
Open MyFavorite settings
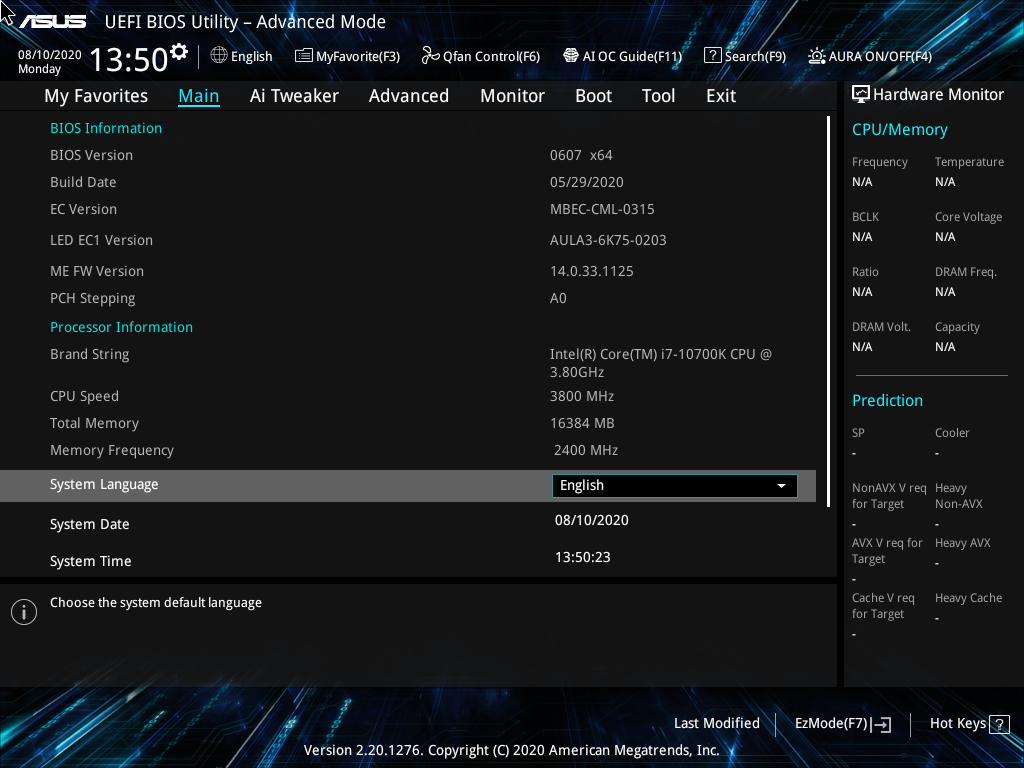(347, 56)
